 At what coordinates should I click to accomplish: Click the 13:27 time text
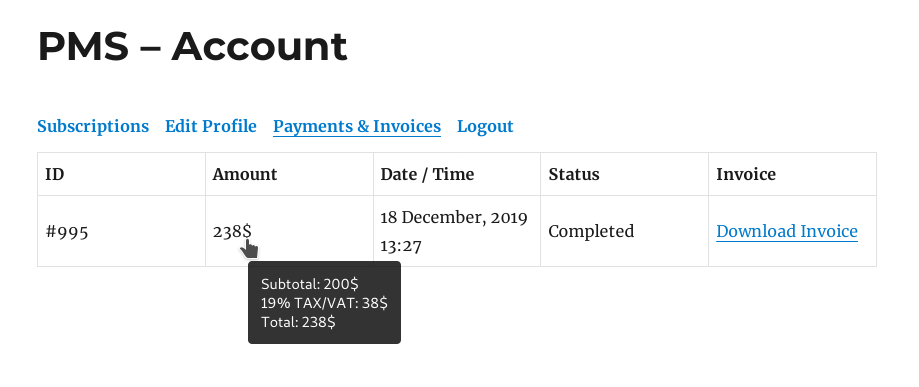click(x=401, y=246)
